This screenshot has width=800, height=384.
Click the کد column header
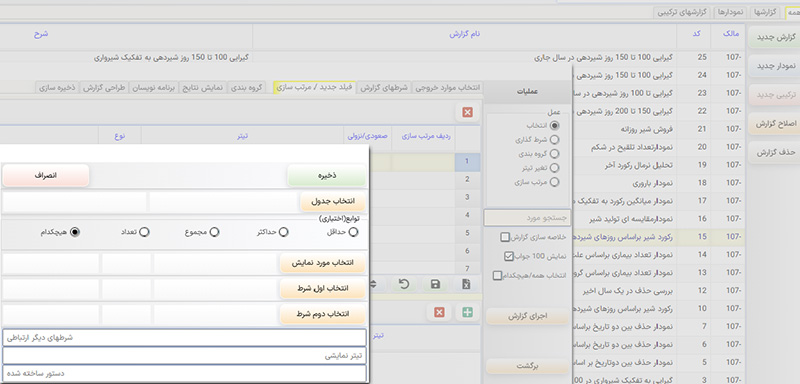coord(696,34)
